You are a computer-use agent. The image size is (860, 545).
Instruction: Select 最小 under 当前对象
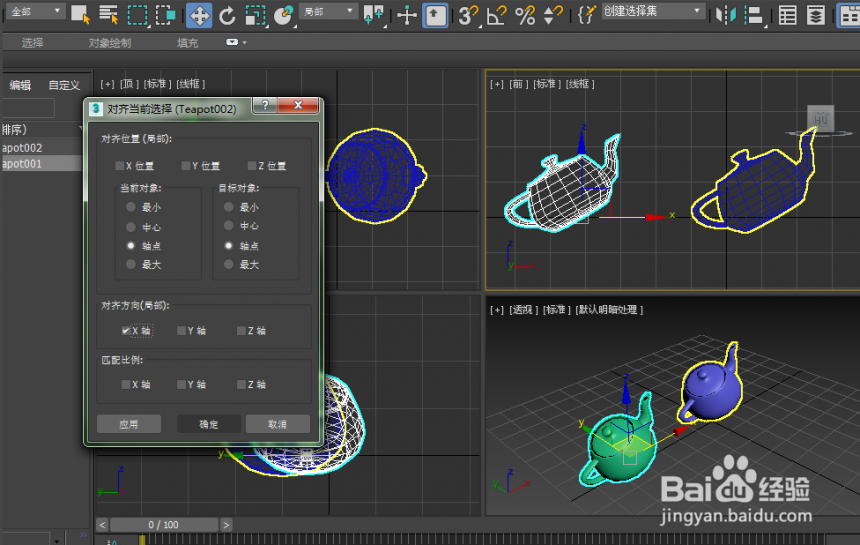point(131,207)
